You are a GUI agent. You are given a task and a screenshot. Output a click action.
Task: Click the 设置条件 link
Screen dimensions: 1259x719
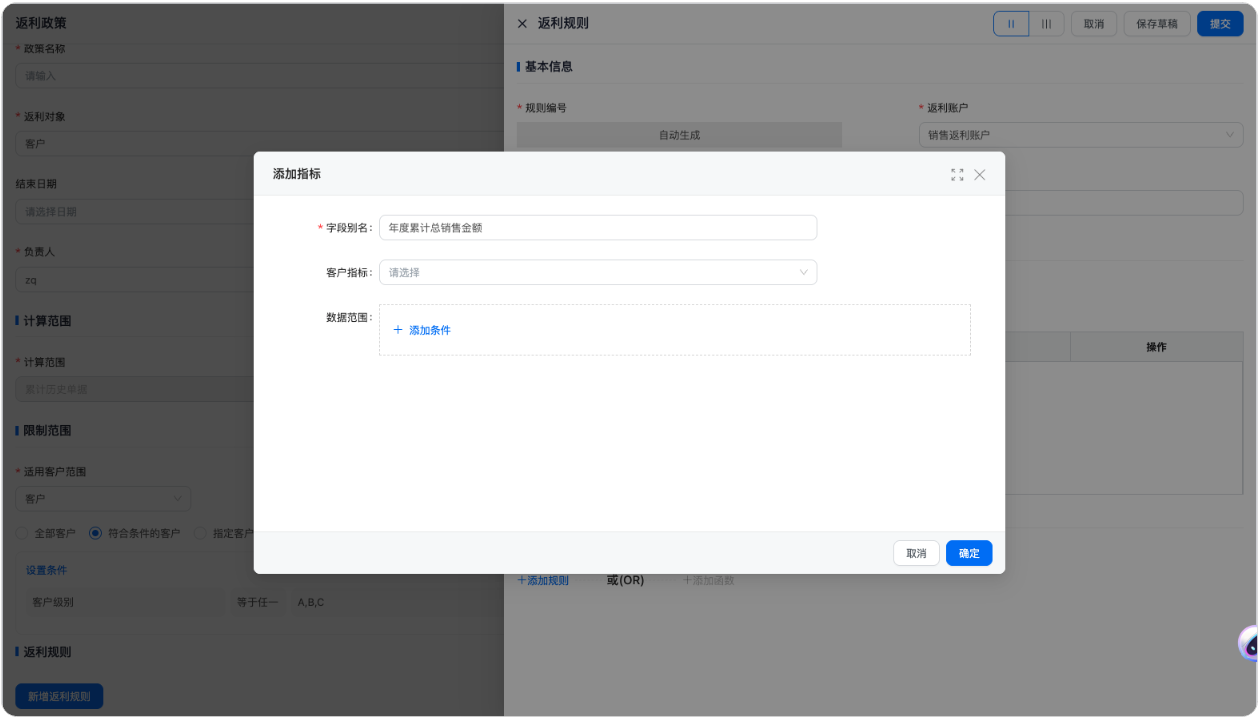point(46,570)
